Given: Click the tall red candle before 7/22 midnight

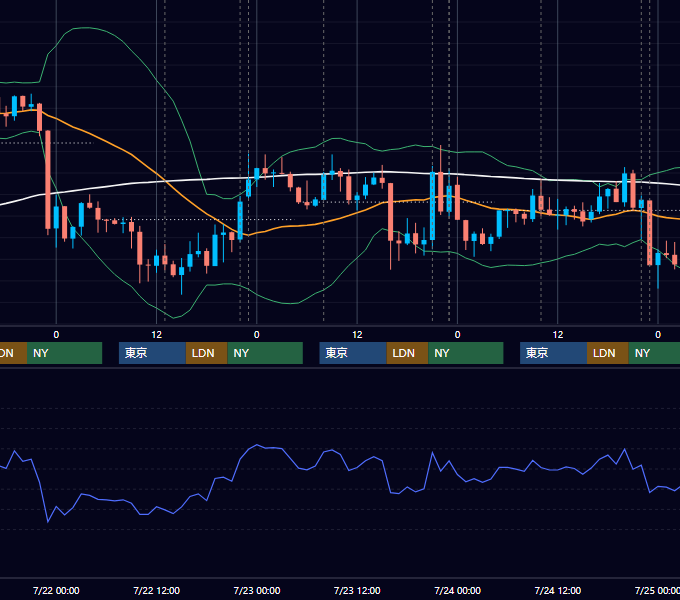Looking at the screenshot, I should click(48, 179).
